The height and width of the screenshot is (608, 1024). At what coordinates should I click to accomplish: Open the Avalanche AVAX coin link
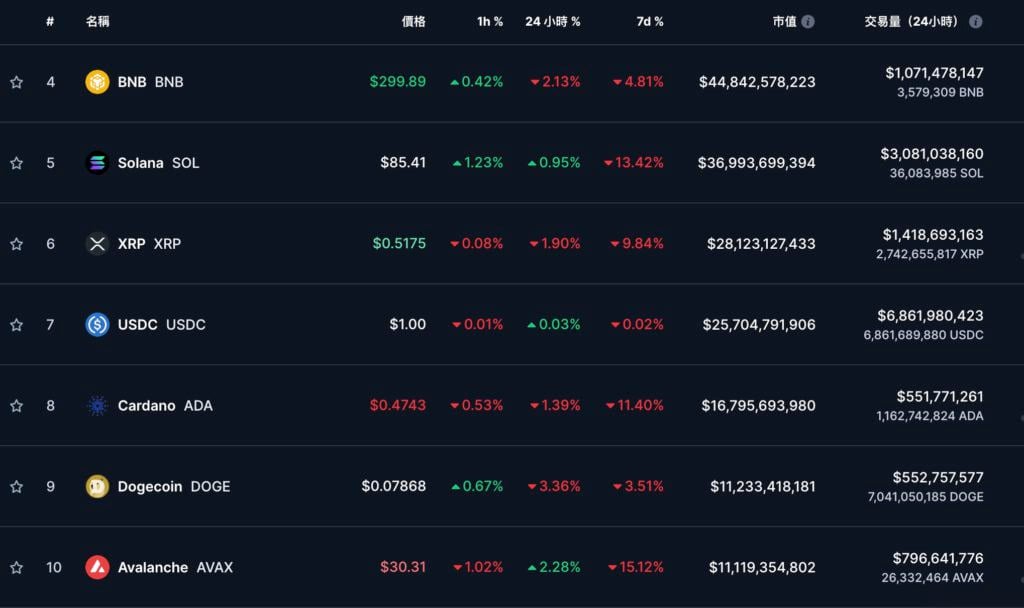[175, 568]
